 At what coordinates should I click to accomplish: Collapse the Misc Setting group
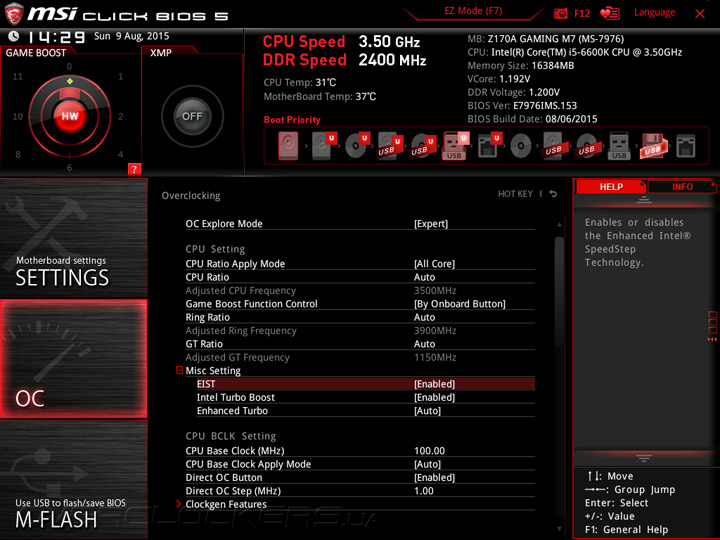tap(180, 370)
